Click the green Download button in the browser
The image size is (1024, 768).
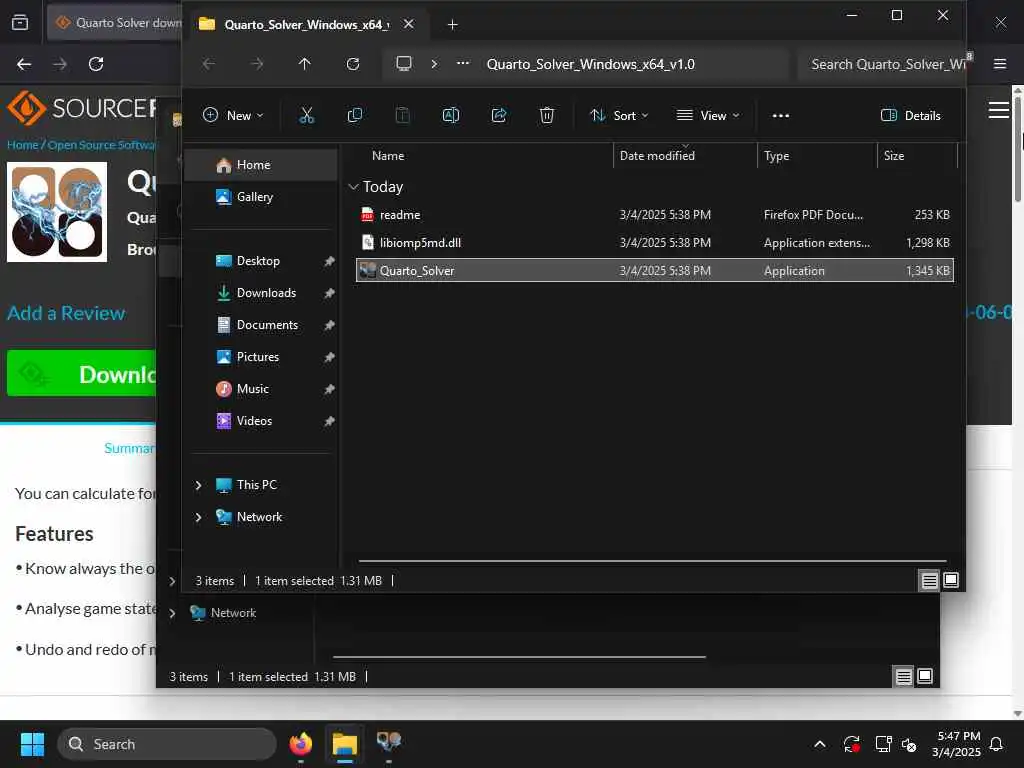[82, 374]
